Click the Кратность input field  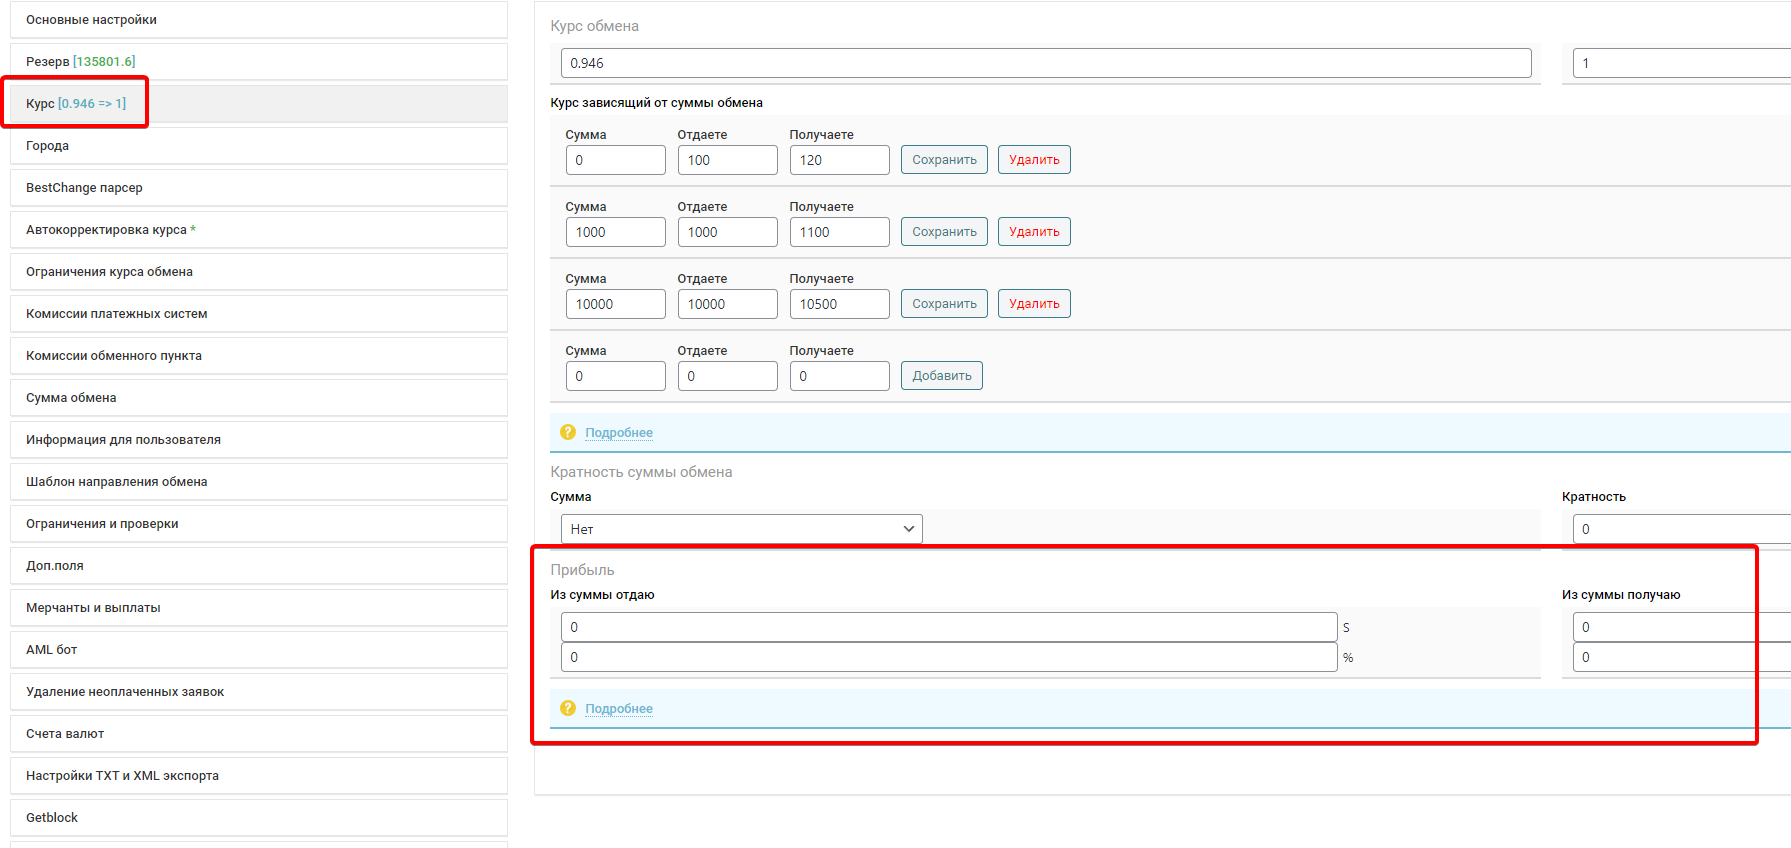1680,529
